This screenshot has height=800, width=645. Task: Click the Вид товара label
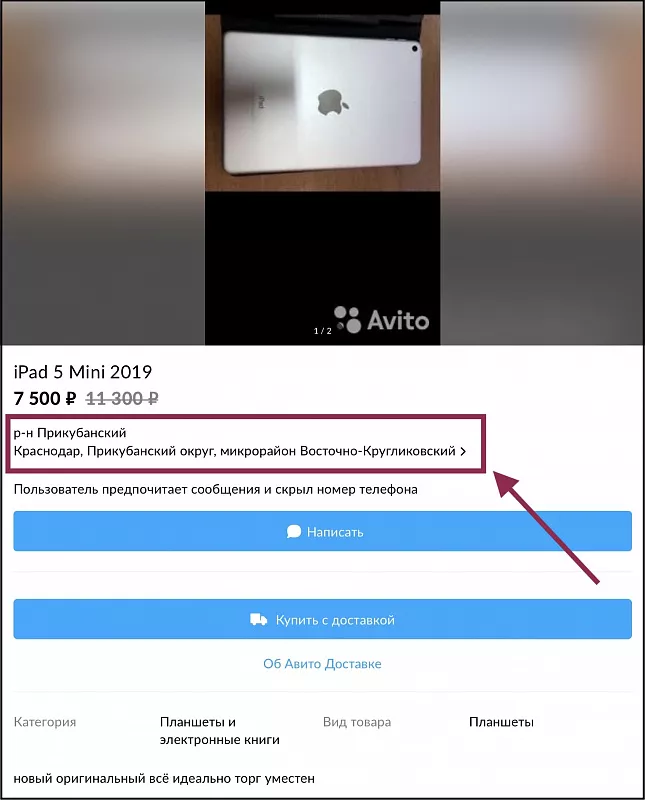pos(357,722)
